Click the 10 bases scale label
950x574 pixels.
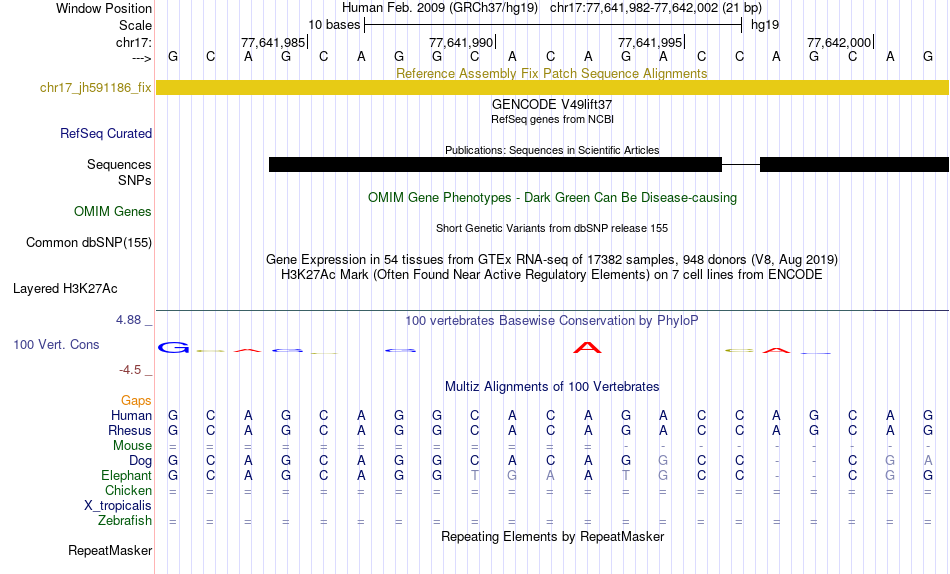point(334,25)
